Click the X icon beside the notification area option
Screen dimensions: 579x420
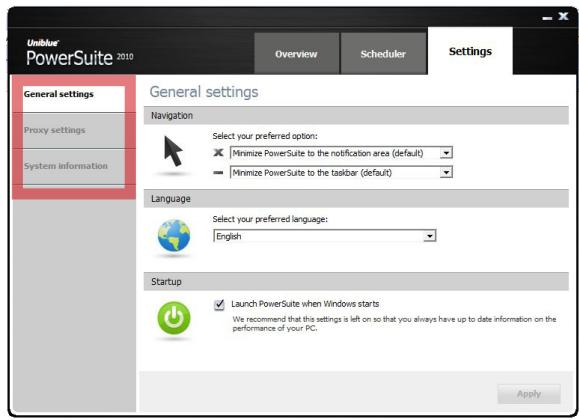[219, 152]
